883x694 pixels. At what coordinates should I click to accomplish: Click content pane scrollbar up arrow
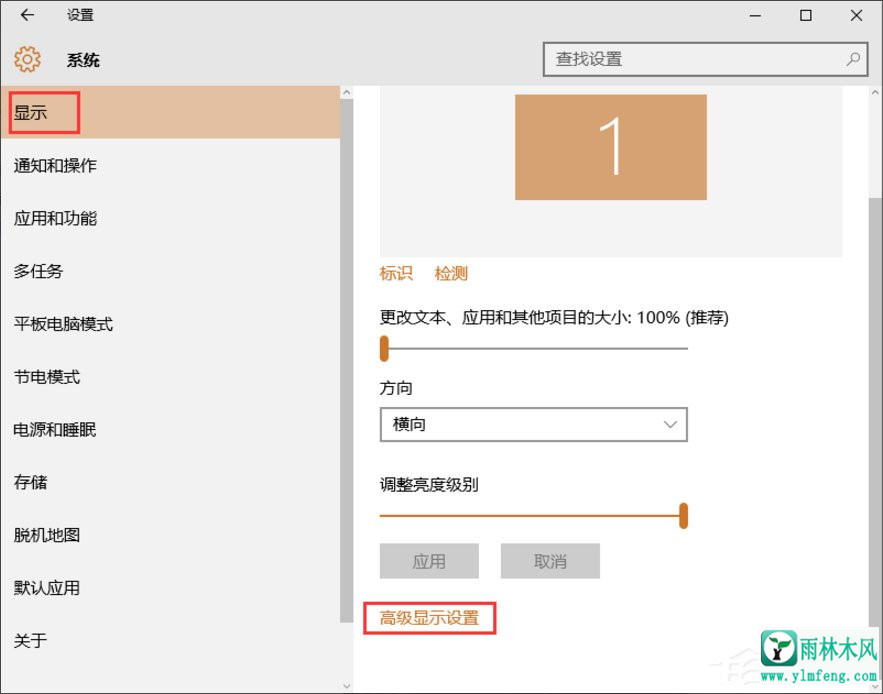(x=875, y=92)
